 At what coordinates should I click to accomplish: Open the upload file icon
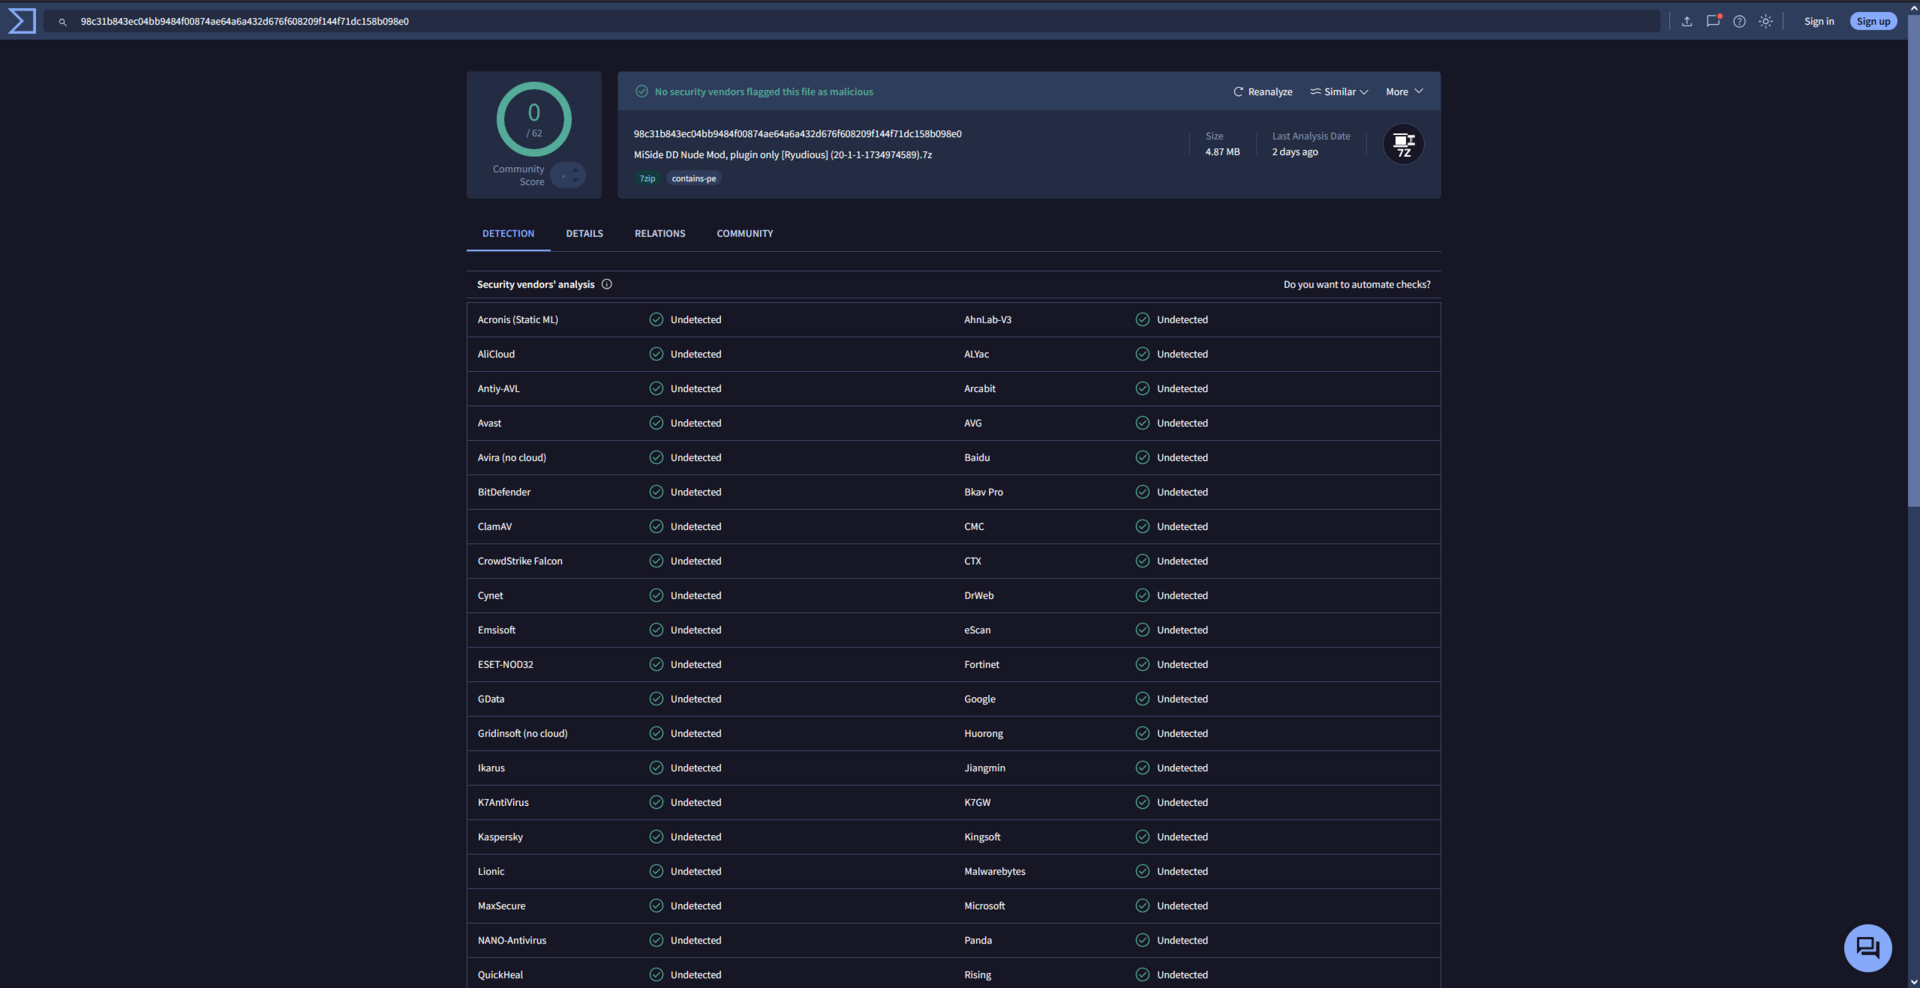point(1687,21)
